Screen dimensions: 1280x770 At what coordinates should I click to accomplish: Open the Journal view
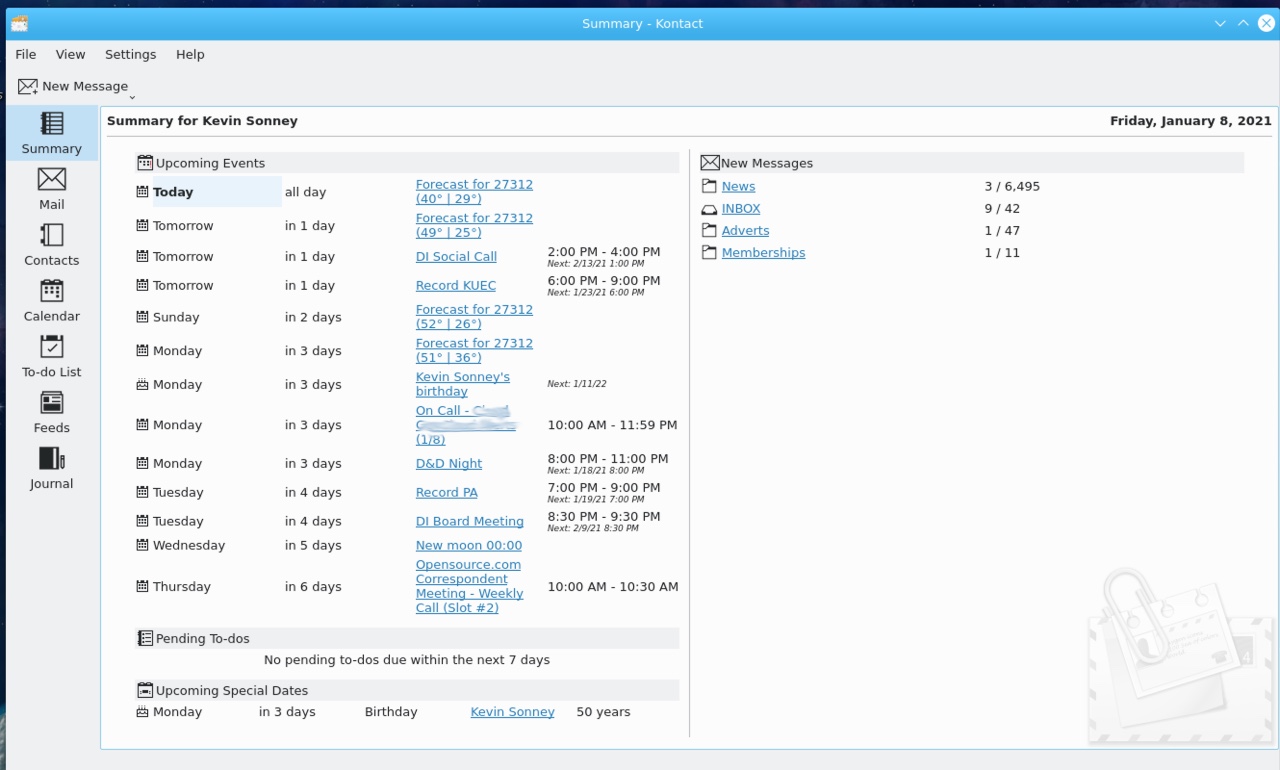(51, 469)
